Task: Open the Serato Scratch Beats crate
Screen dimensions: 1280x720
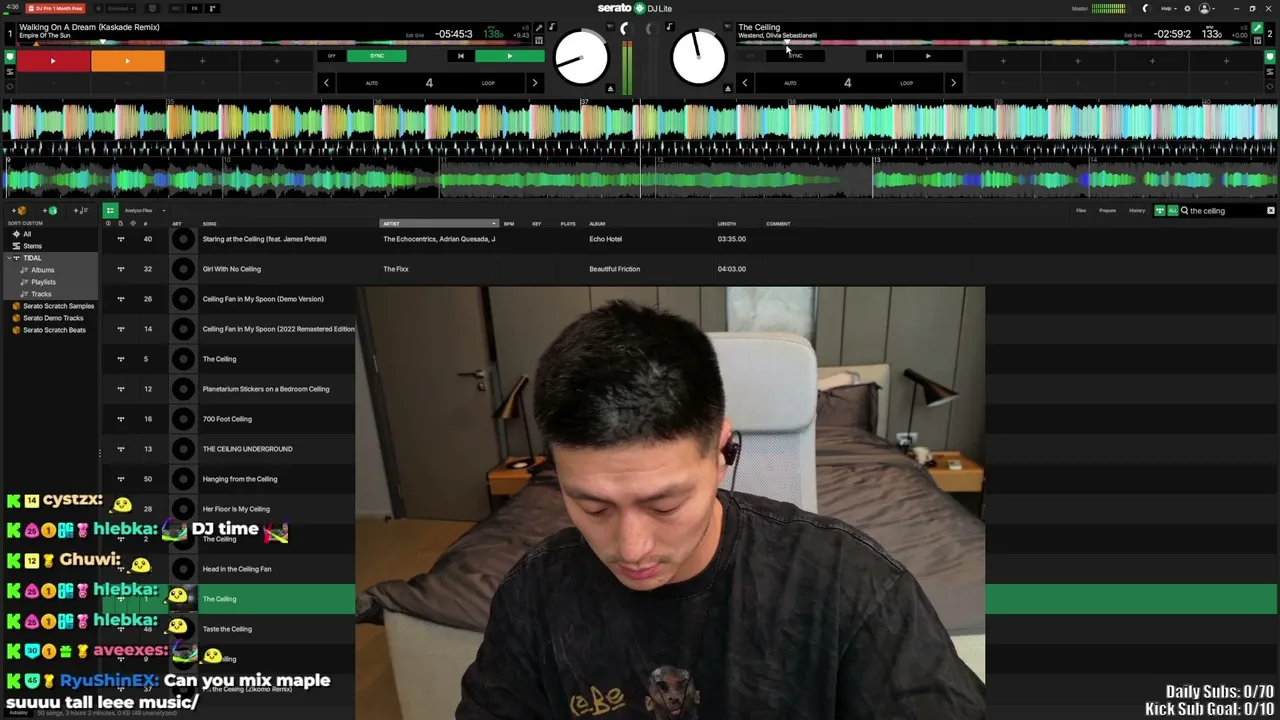Action: tap(54, 330)
